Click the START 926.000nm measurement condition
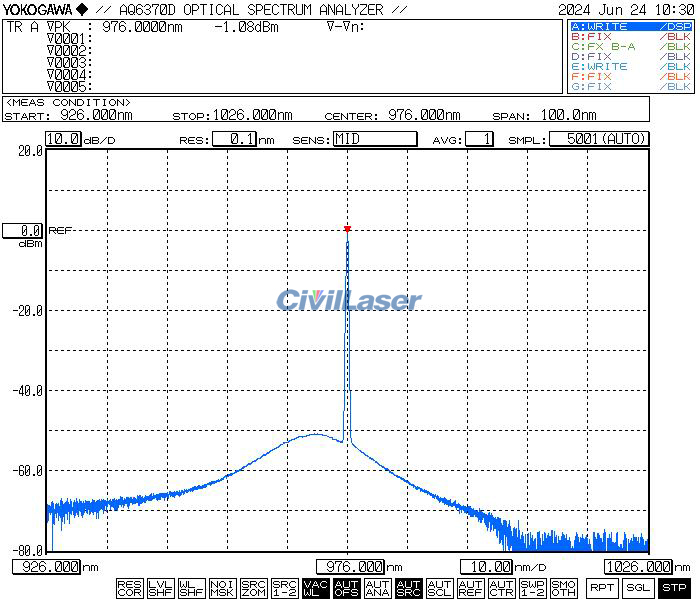 tap(68, 115)
